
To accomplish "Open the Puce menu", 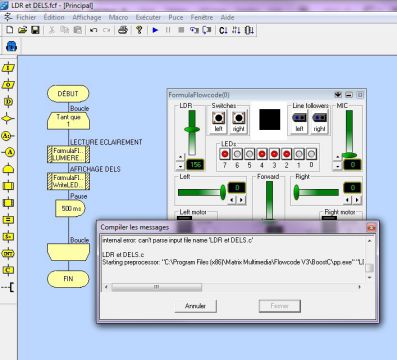I will click(x=176, y=17).
